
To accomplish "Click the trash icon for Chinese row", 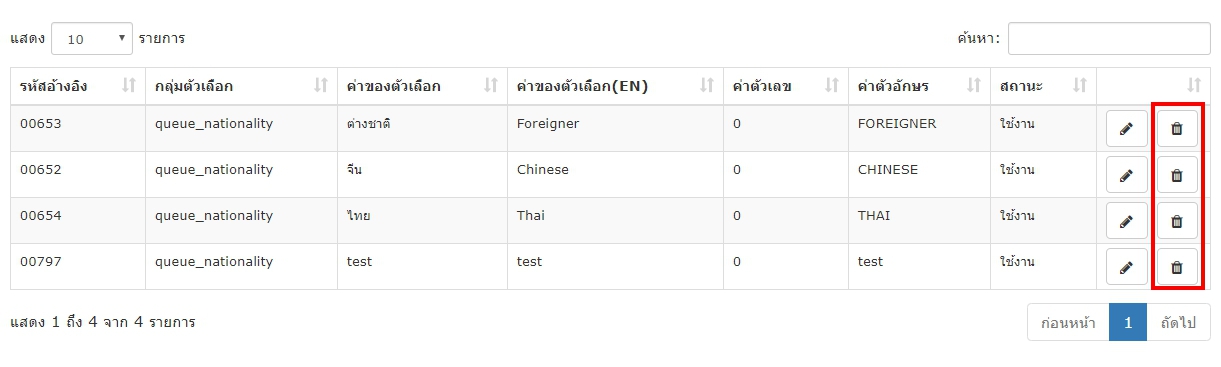I will [x=1177, y=175].
